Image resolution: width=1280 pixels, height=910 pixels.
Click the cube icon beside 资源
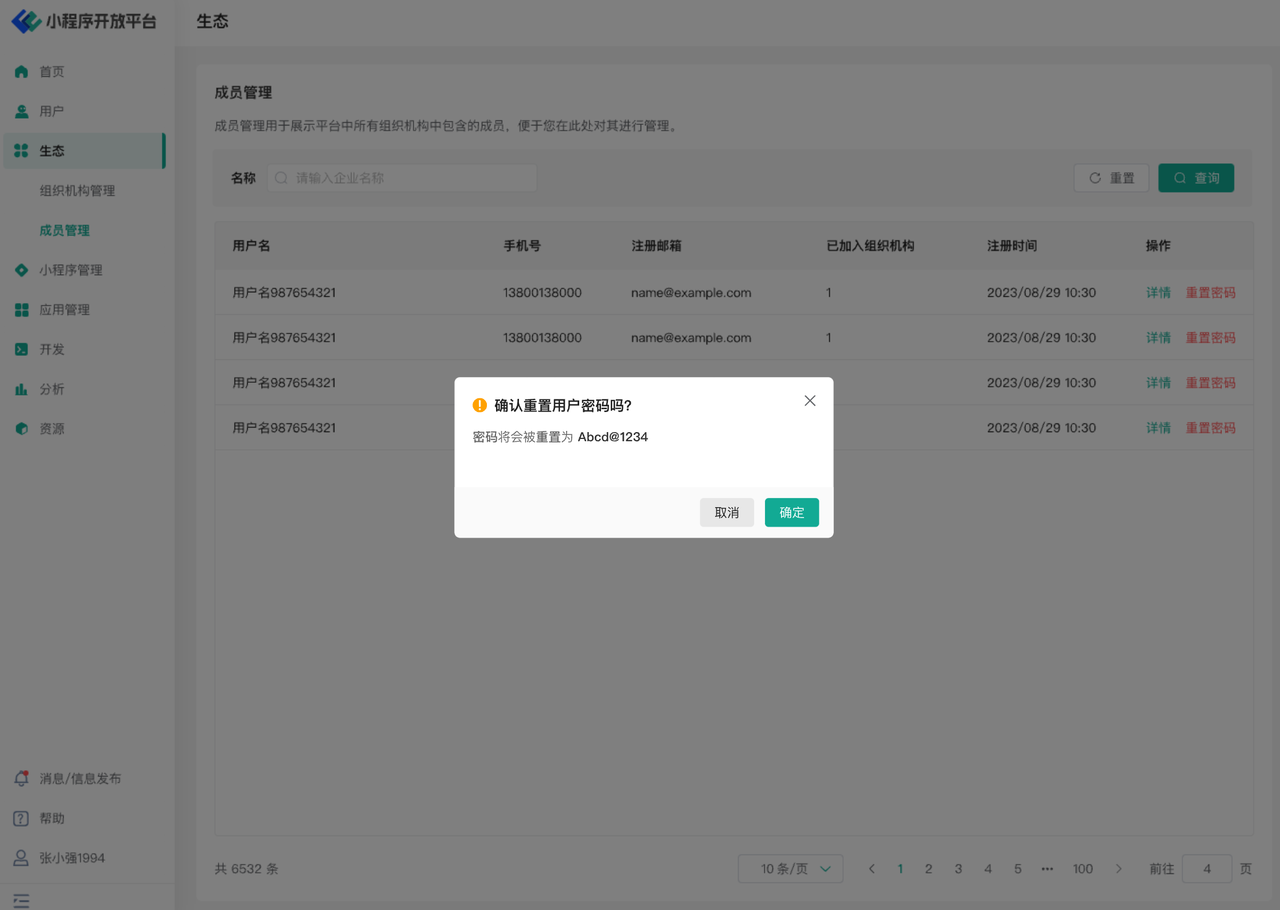click(x=21, y=429)
